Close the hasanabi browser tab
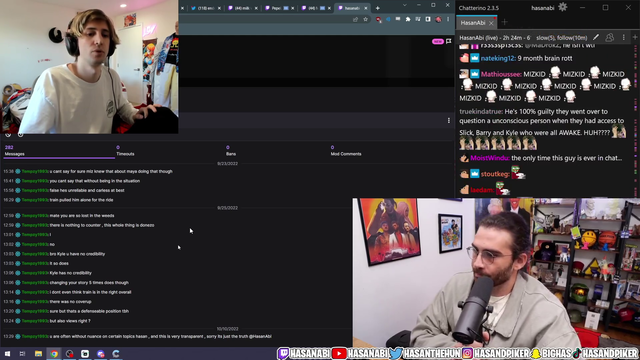This screenshot has height=360, width=640. coord(366,8)
